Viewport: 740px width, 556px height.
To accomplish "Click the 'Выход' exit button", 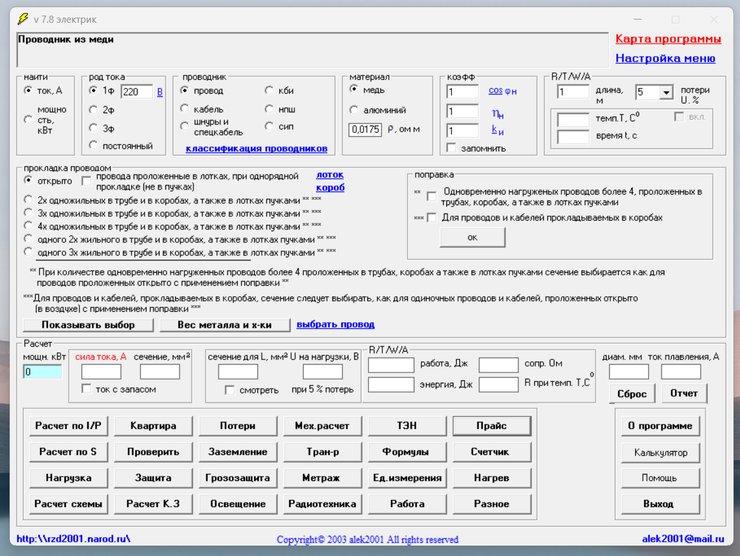I will click(x=660, y=504).
